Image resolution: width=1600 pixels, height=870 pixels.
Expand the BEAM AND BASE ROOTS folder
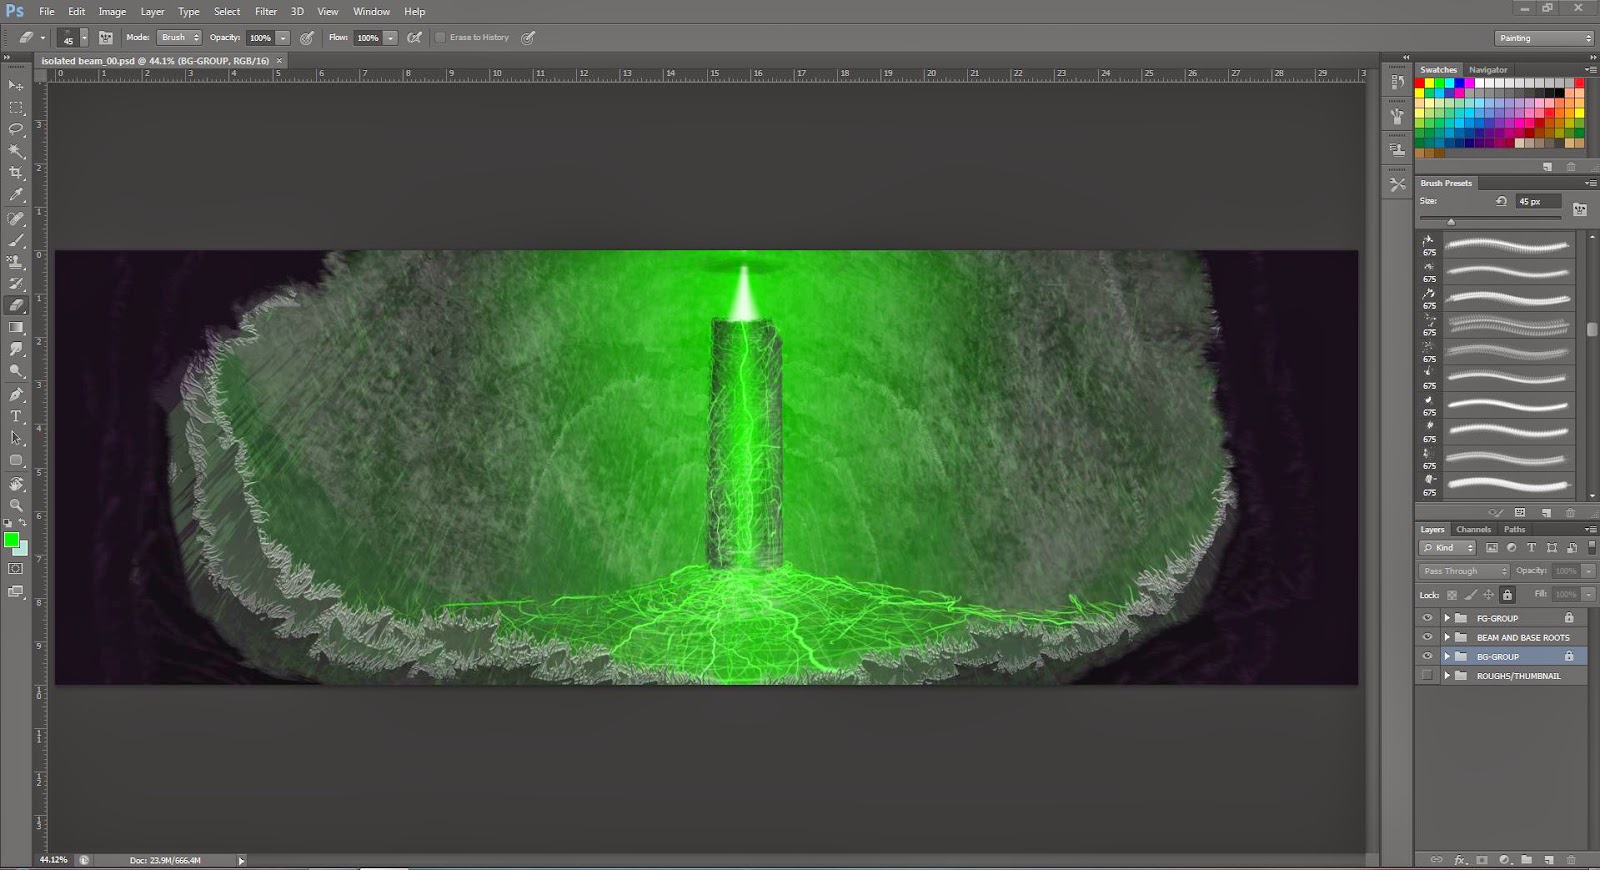click(x=1446, y=637)
